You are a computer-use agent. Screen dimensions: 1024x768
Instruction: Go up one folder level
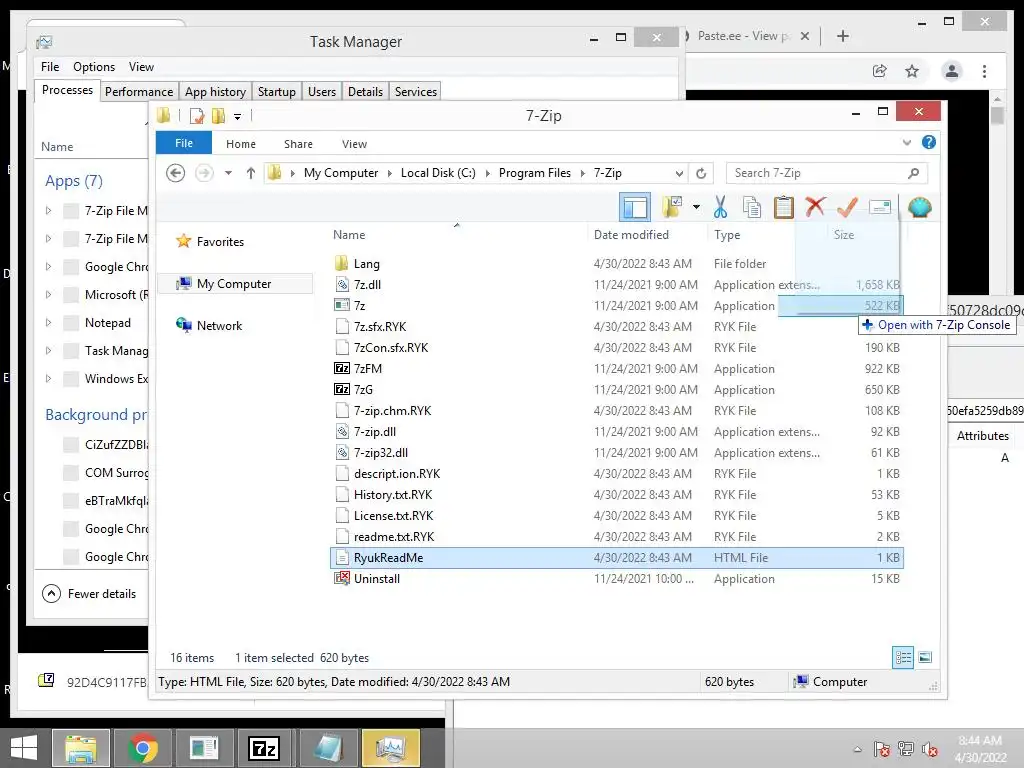tap(251, 173)
